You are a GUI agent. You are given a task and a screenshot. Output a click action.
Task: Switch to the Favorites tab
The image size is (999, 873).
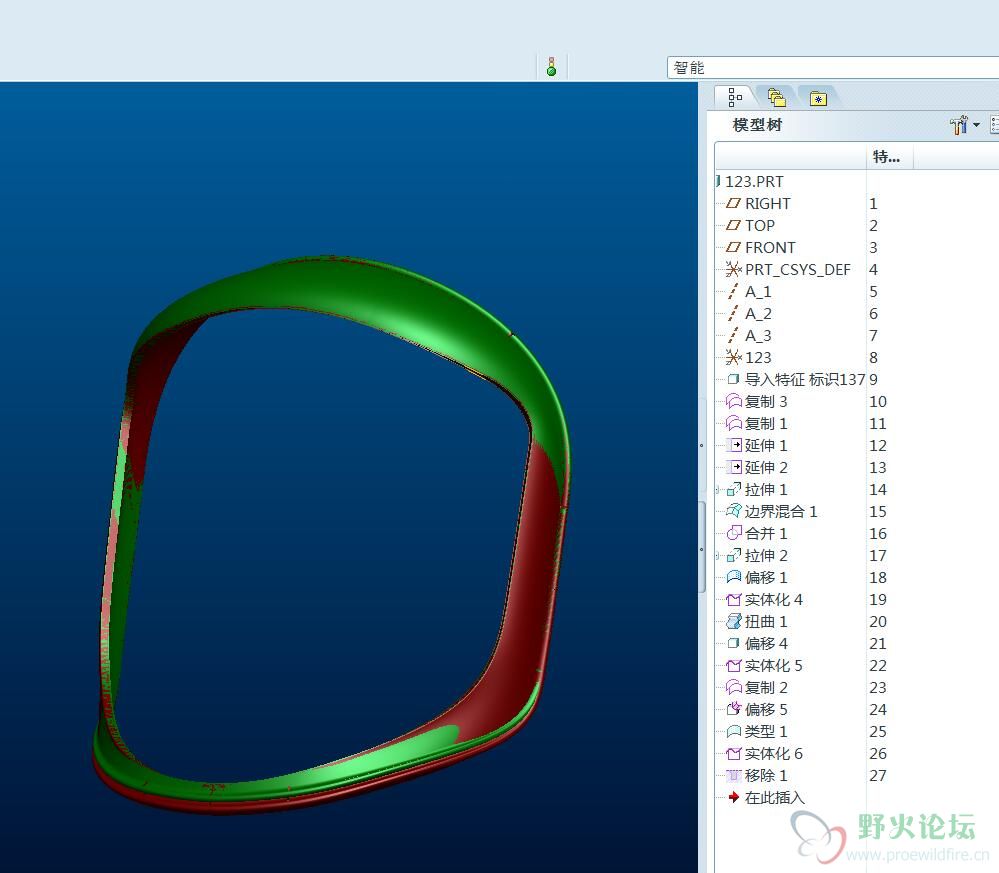pyautogui.click(x=818, y=97)
